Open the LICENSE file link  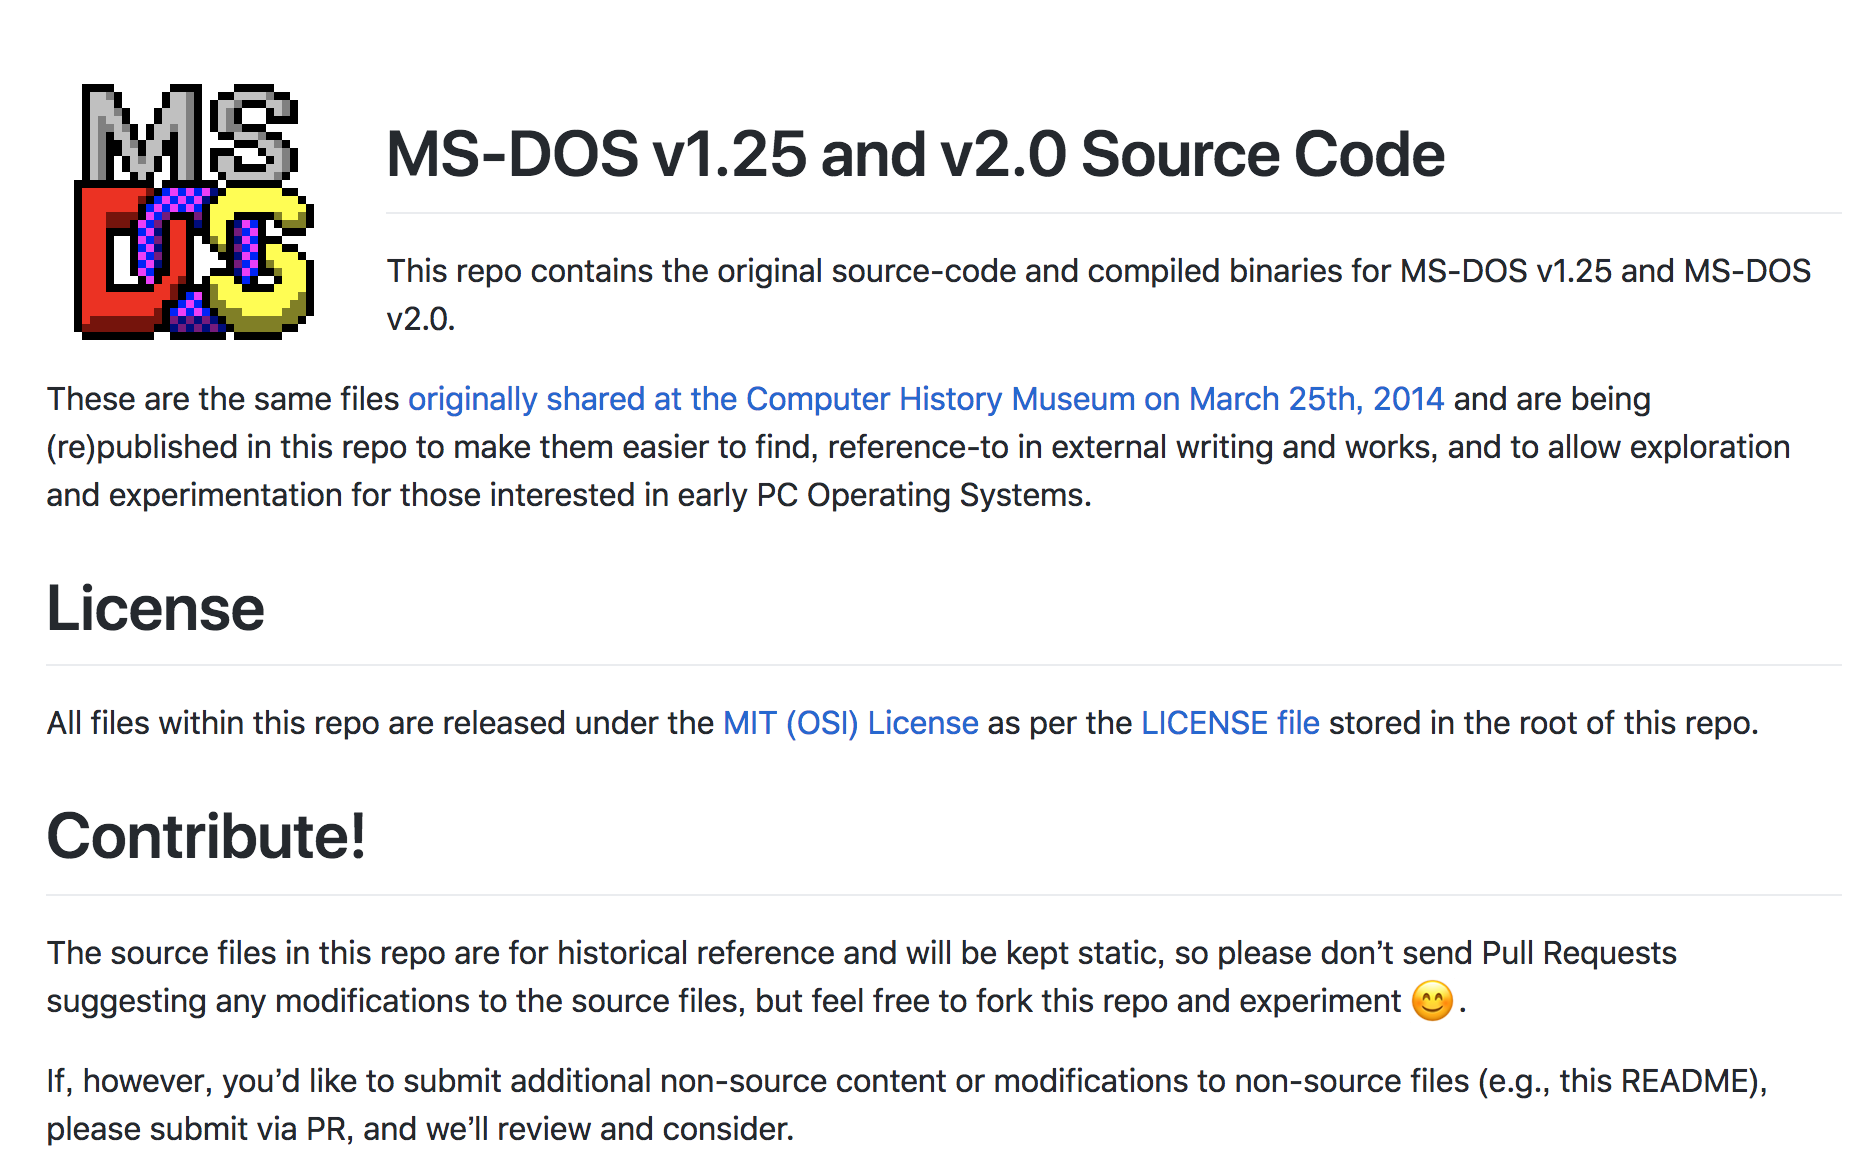pos(1230,723)
